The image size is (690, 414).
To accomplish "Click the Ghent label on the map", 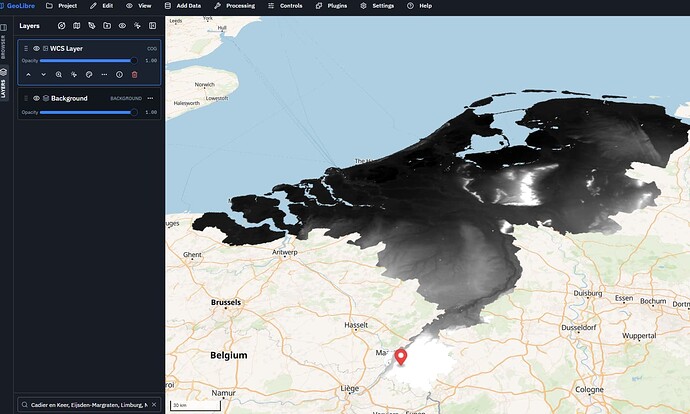I will [192, 255].
